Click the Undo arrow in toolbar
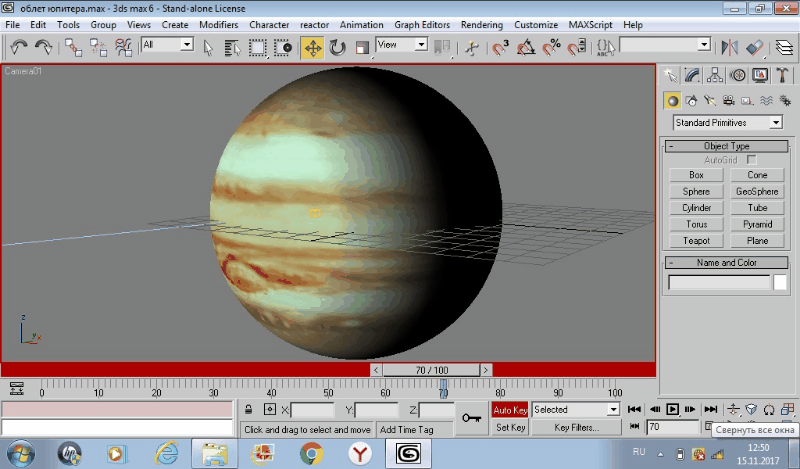This screenshot has height=469, width=800. 19,46
